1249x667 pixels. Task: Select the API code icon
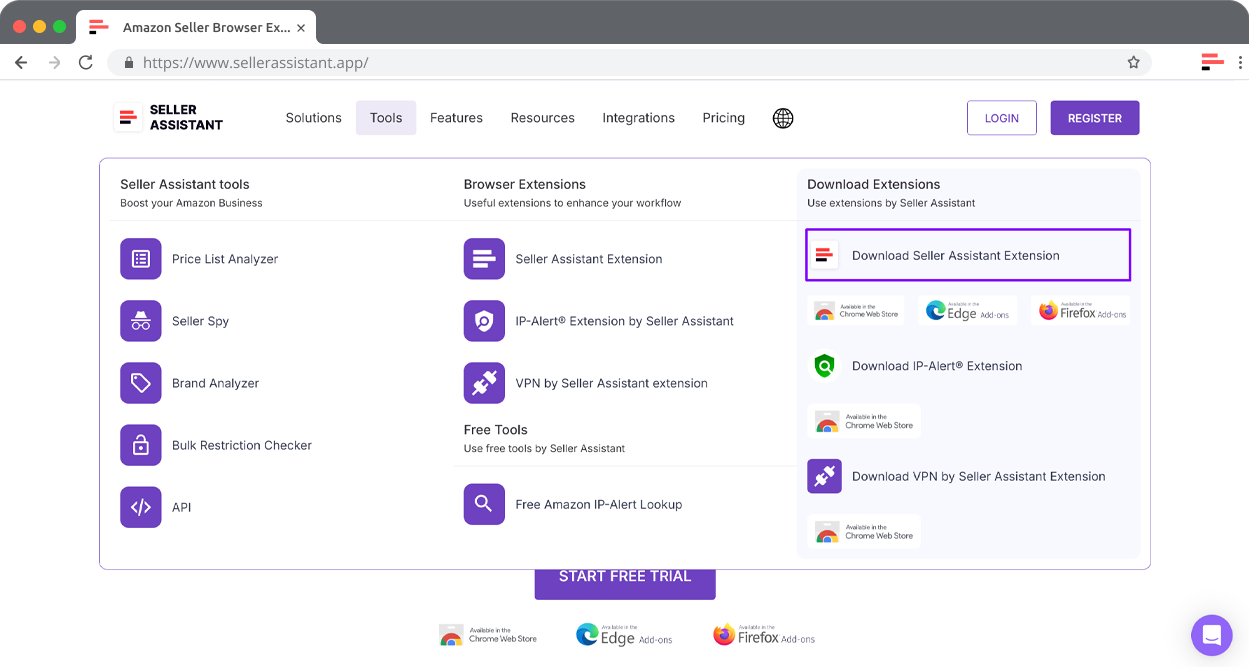141,507
